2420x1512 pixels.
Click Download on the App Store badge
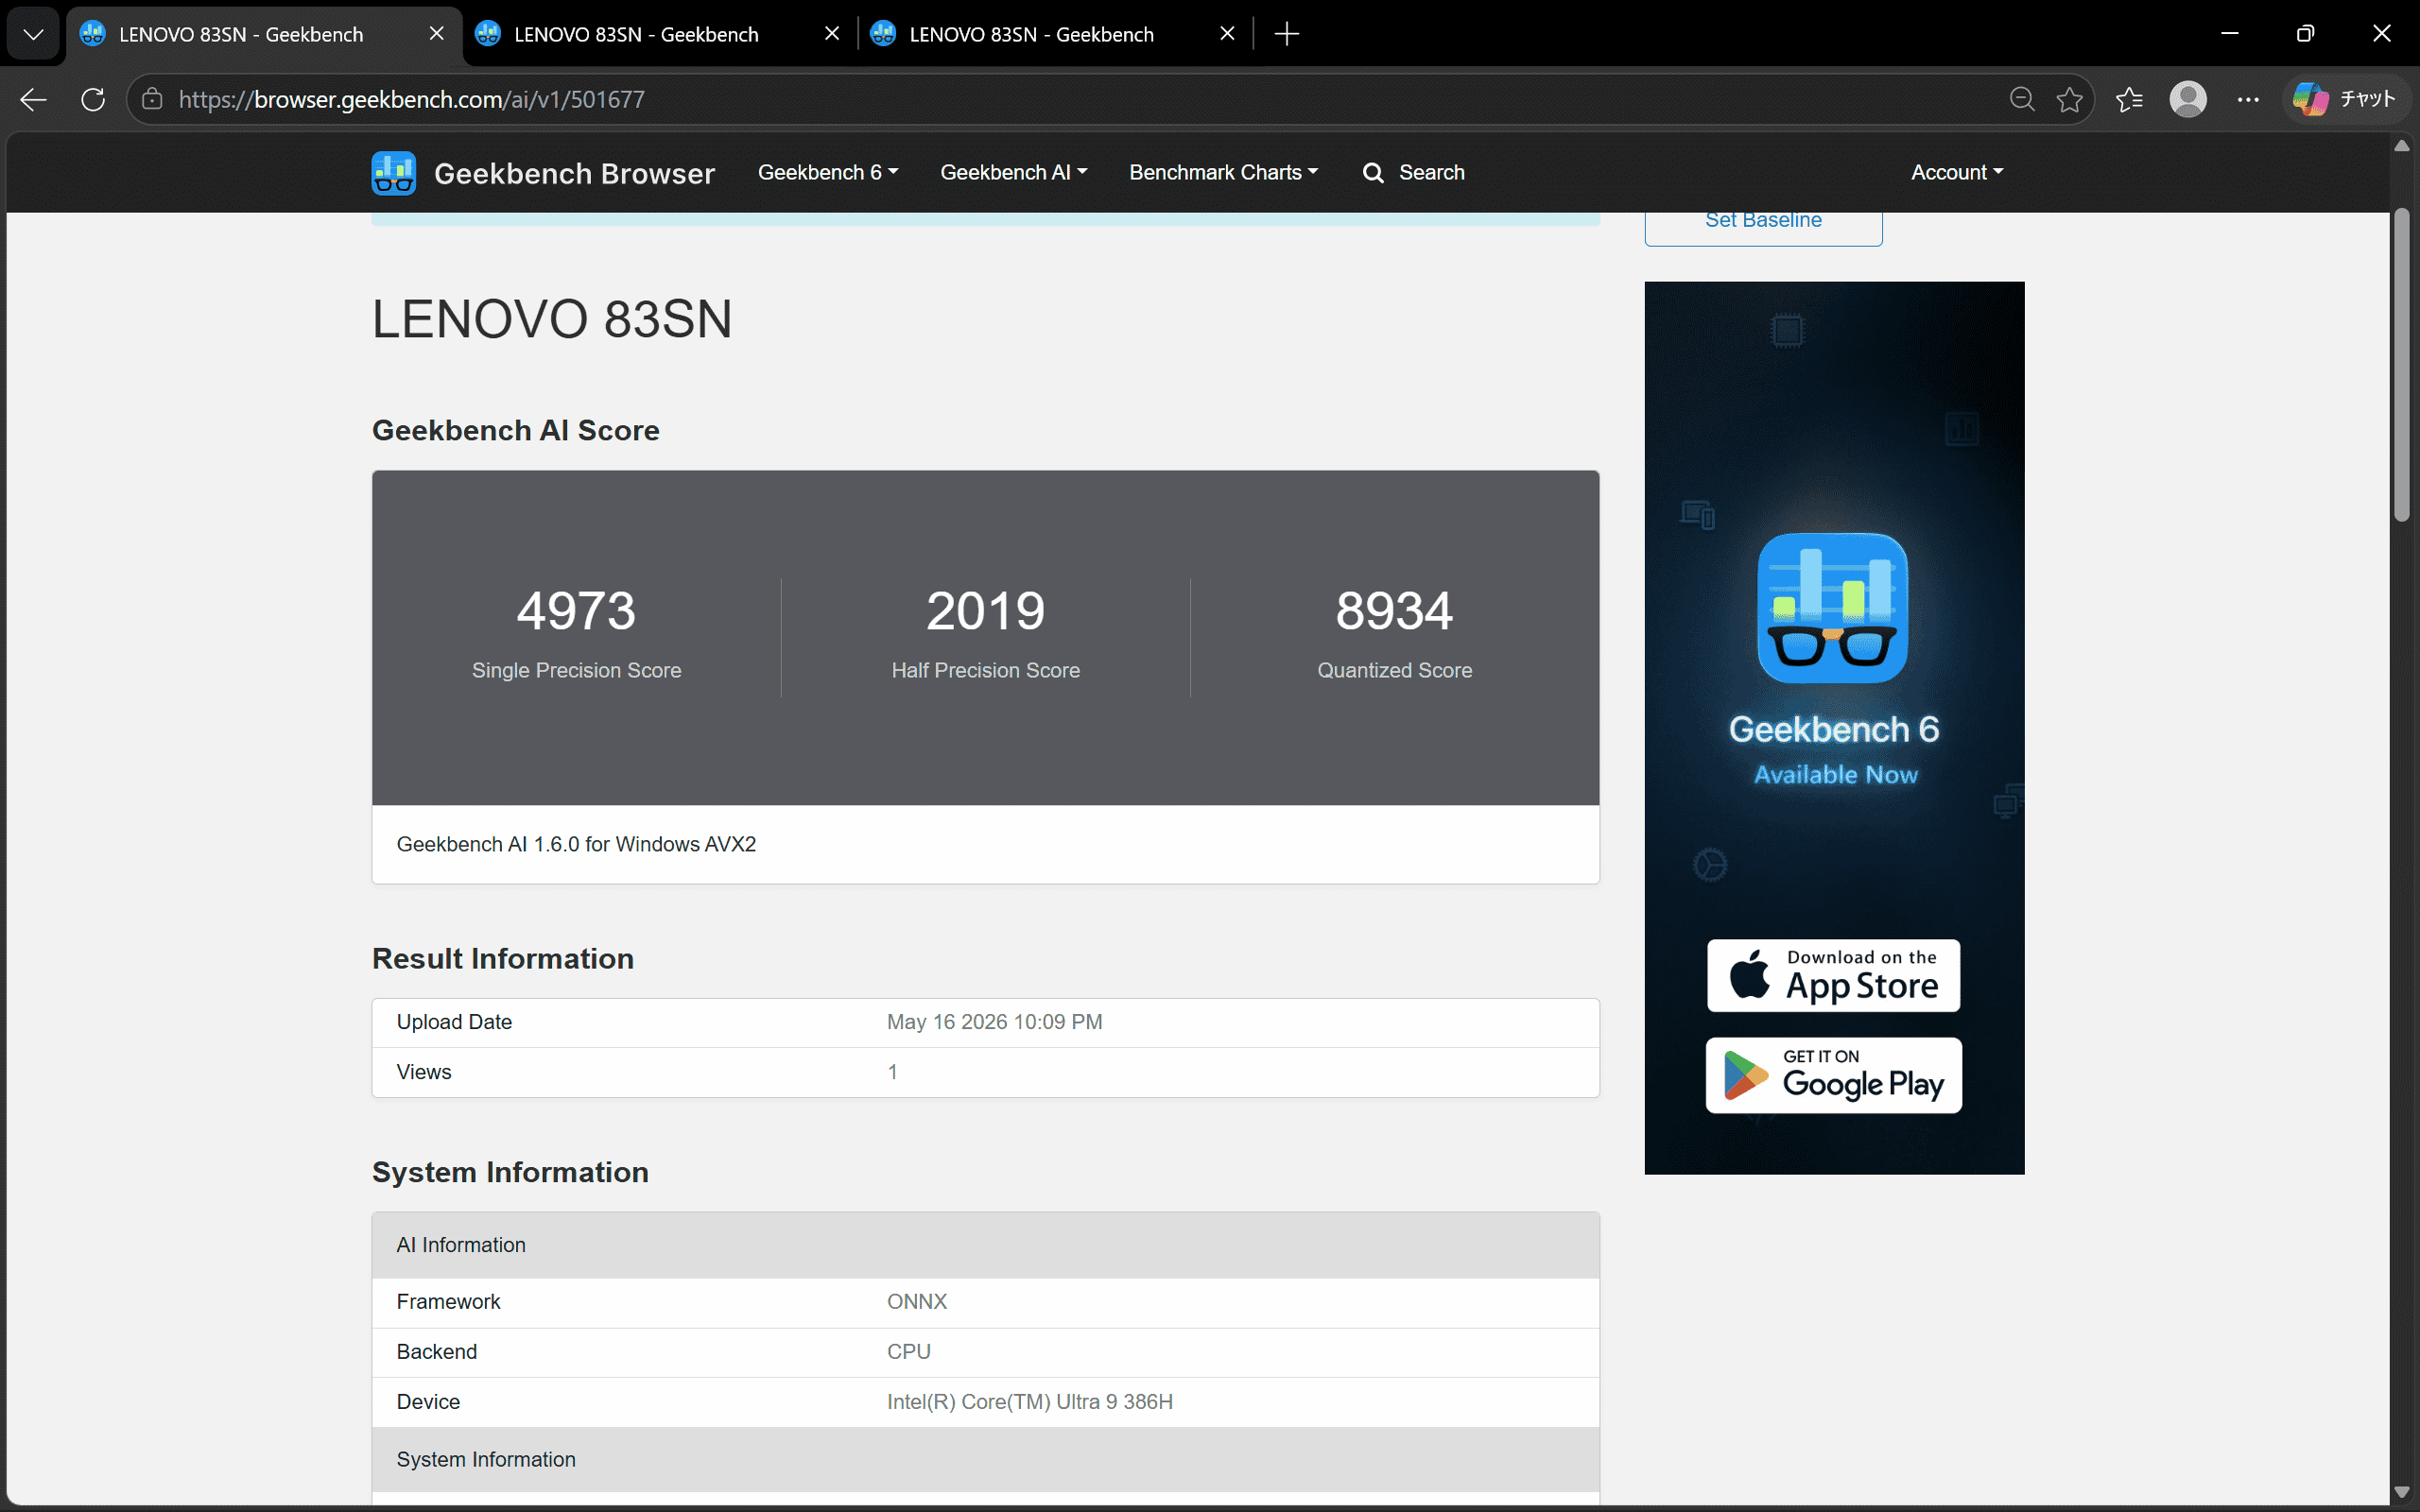click(x=1833, y=975)
